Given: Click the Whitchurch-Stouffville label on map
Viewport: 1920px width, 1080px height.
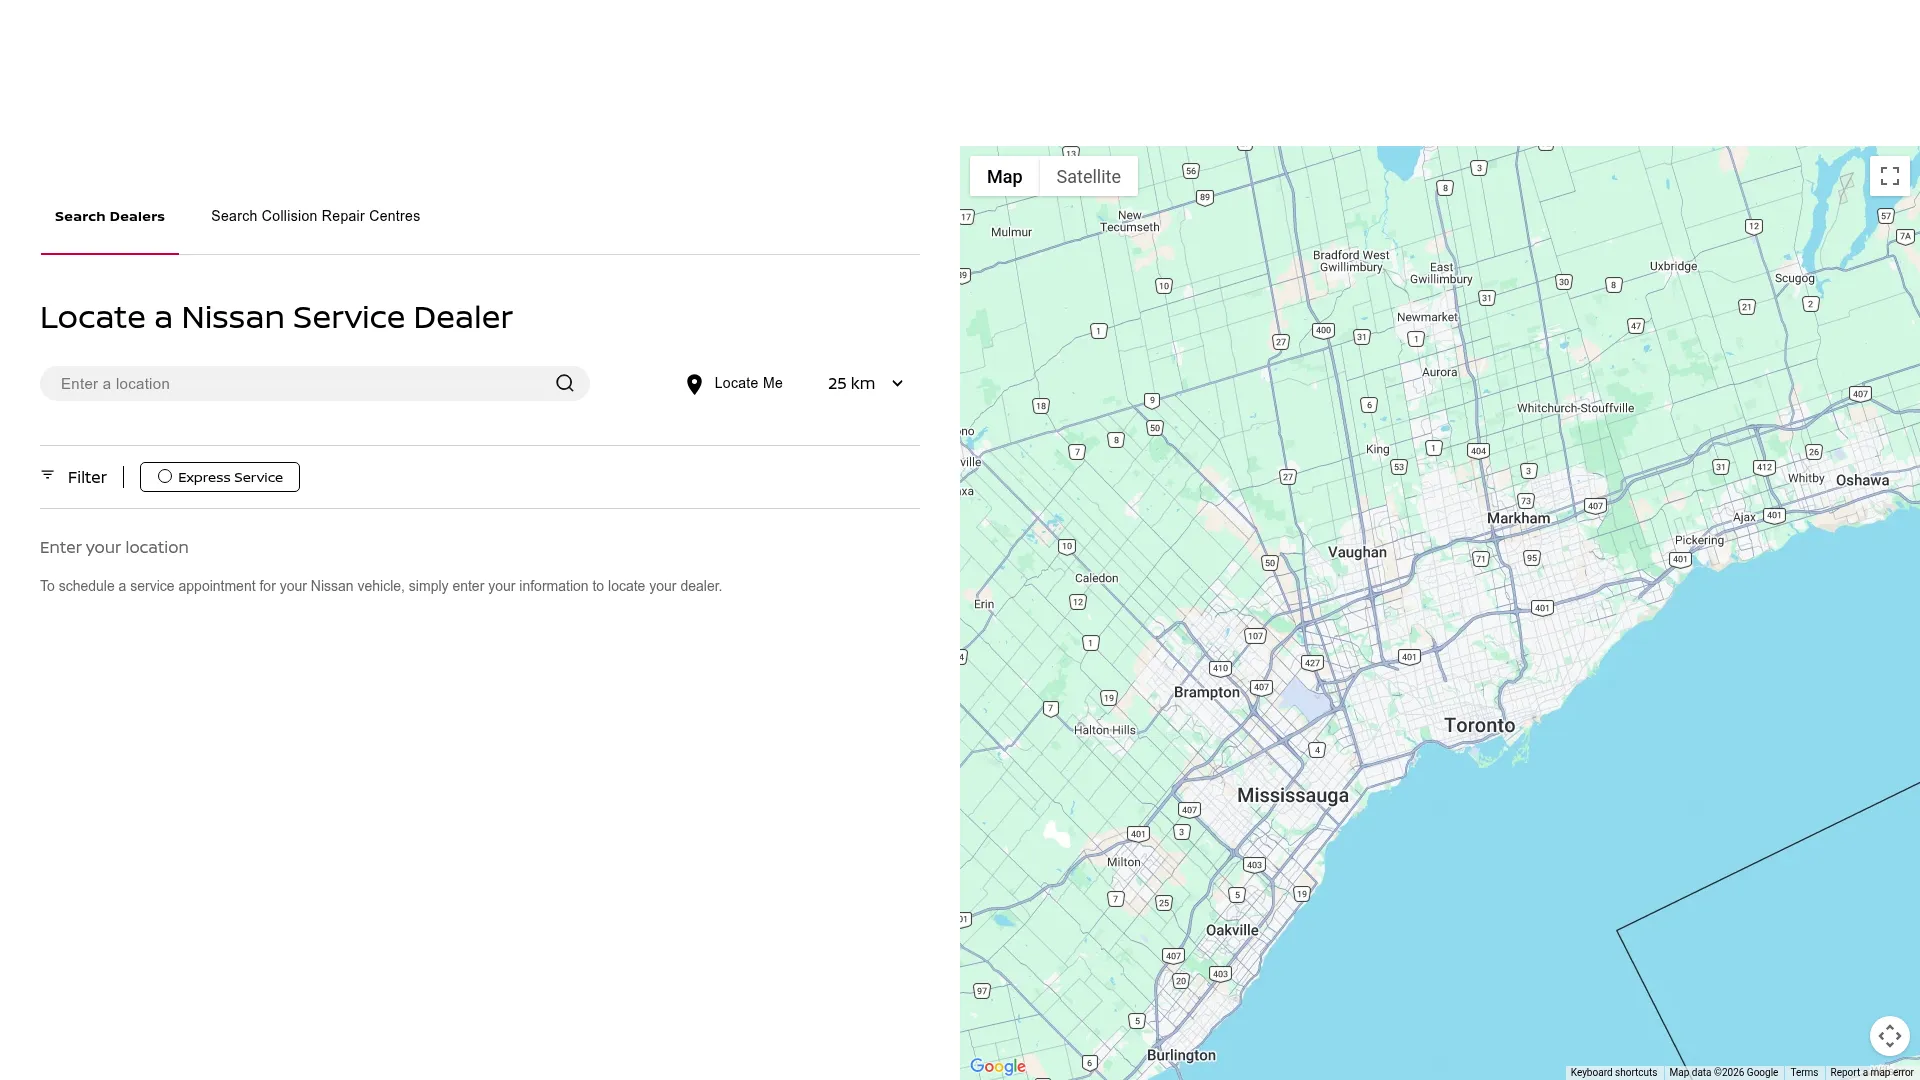Looking at the screenshot, I should 1575,408.
